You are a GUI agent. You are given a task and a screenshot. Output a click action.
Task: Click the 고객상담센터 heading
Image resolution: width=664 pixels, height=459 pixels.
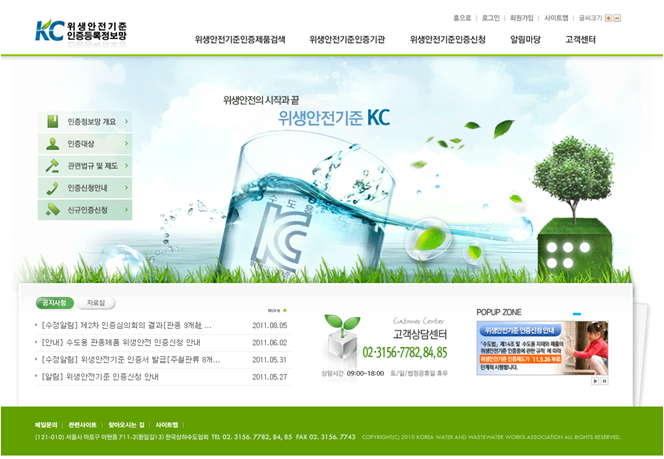[420, 335]
